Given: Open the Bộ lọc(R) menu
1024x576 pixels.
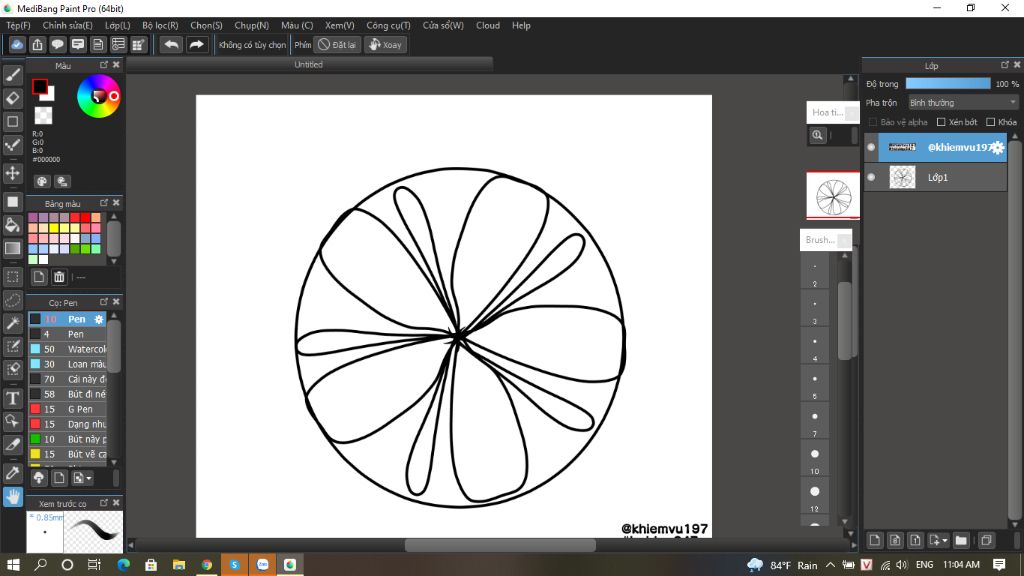Looking at the screenshot, I should pyautogui.click(x=160, y=25).
